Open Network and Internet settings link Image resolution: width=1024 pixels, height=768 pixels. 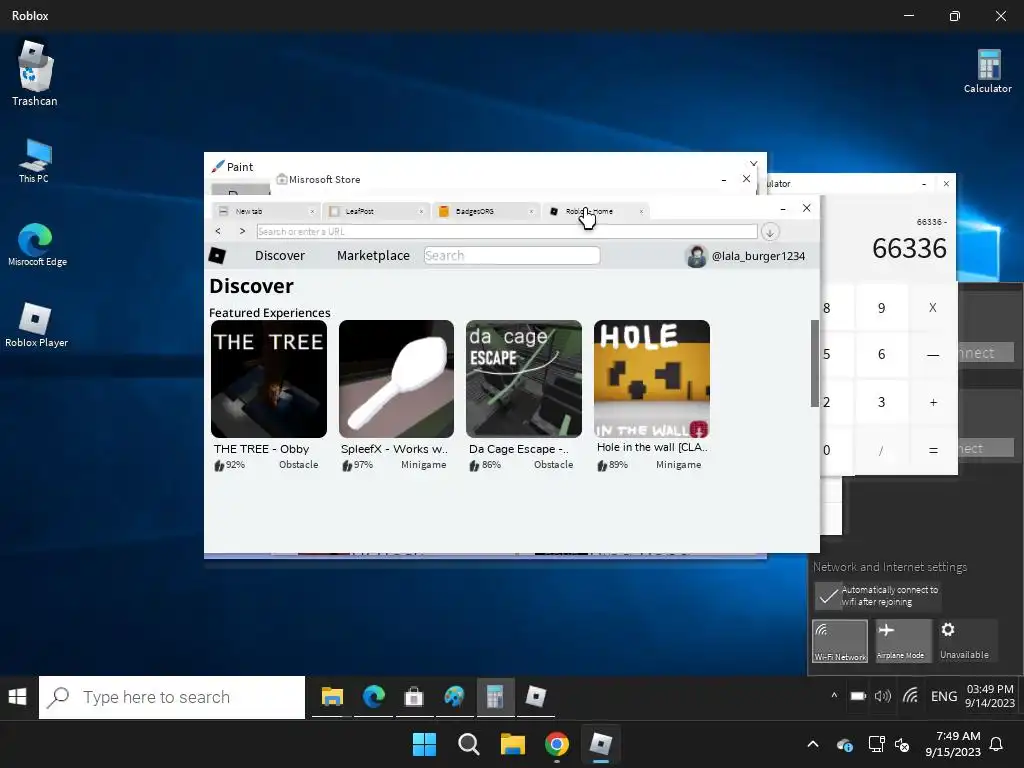point(889,567)
